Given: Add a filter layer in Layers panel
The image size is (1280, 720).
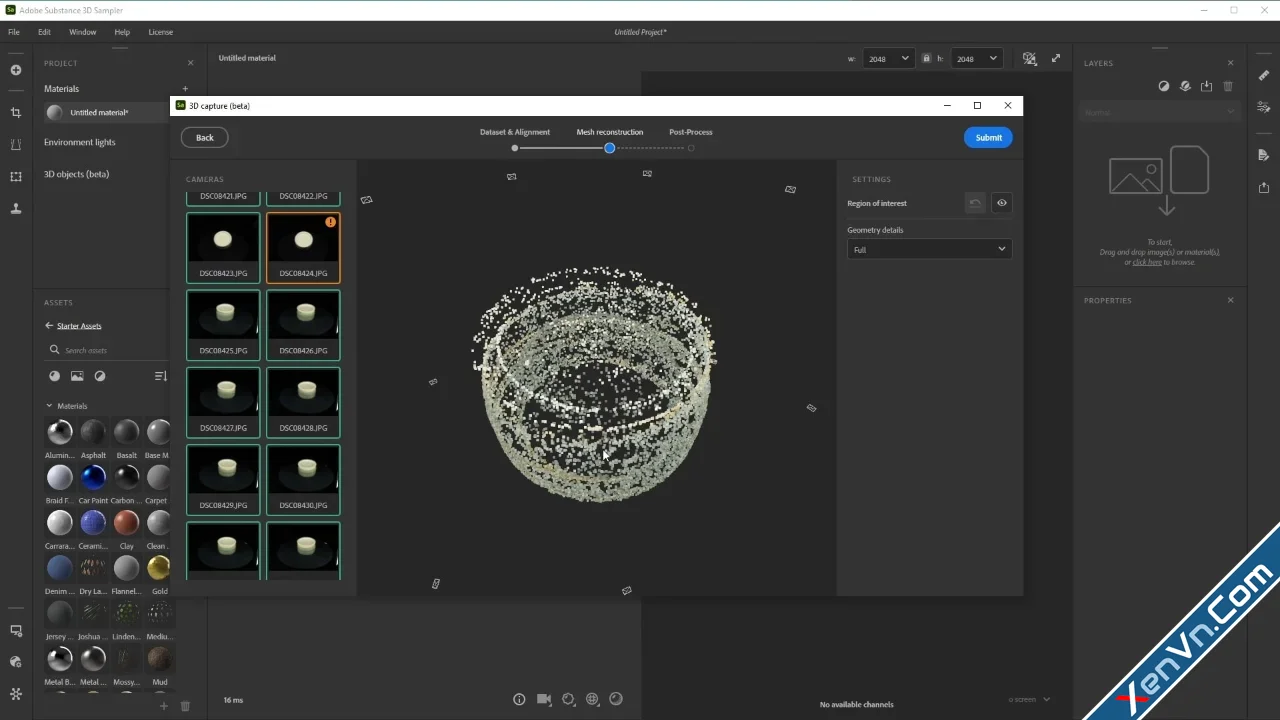Looking at the screenshot, I should point(1164,87).
